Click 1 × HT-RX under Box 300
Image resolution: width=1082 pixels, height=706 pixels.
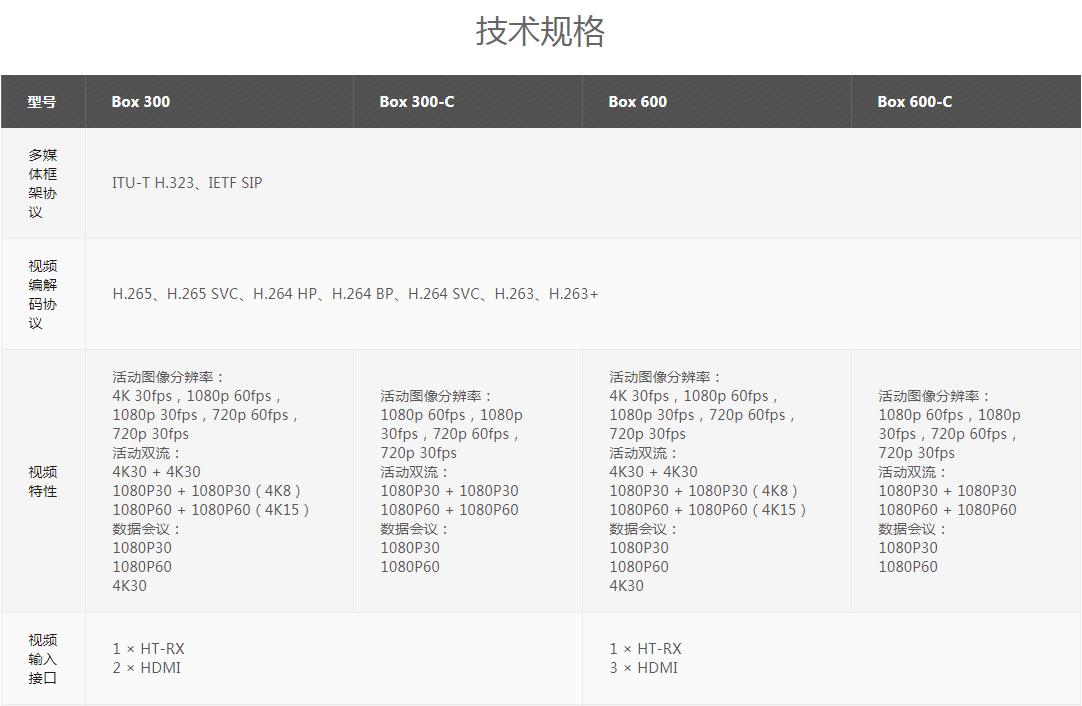pos(148,649)
